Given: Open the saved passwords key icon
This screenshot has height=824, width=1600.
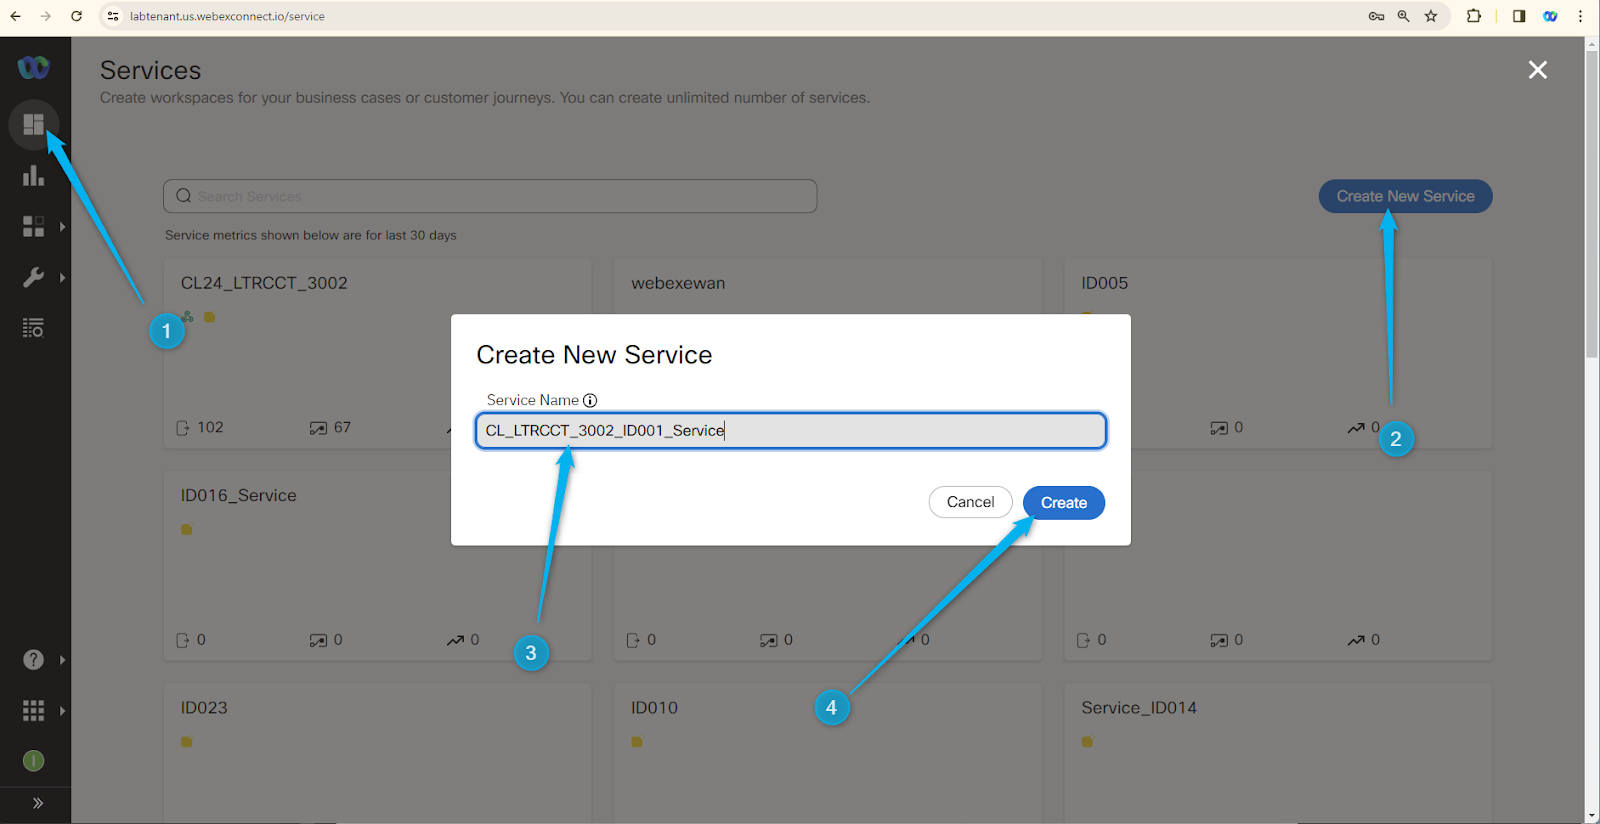Looking at the screenshot, I should click(x=1376, y=16).
